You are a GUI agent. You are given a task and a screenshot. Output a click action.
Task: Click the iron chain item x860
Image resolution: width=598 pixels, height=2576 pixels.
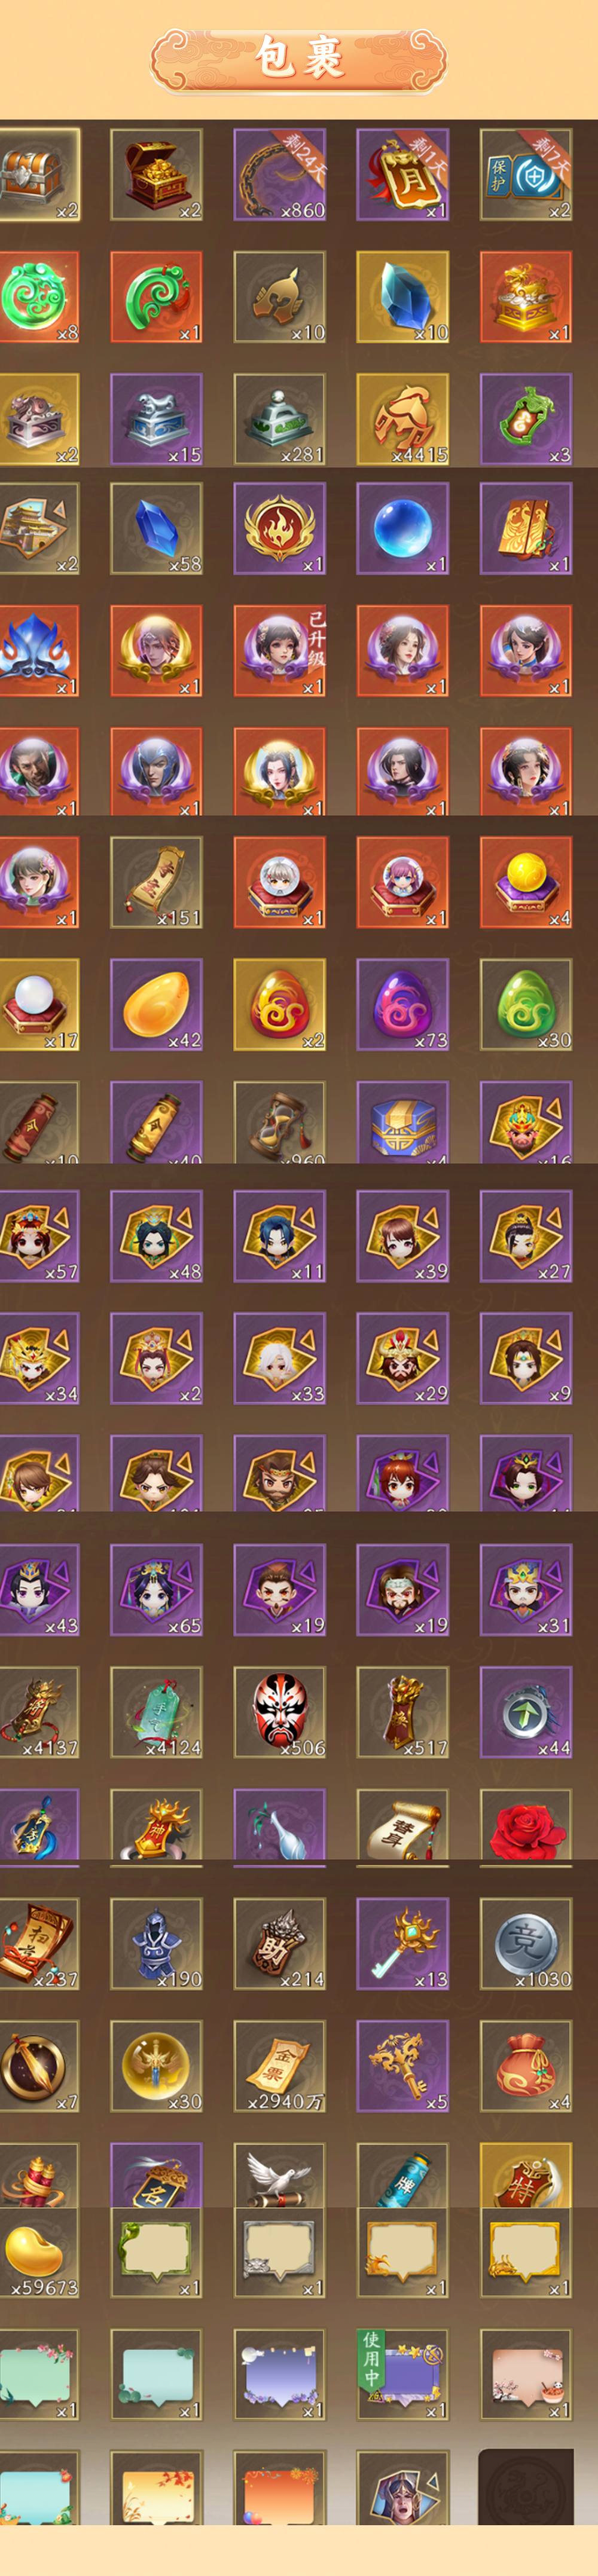279,174
